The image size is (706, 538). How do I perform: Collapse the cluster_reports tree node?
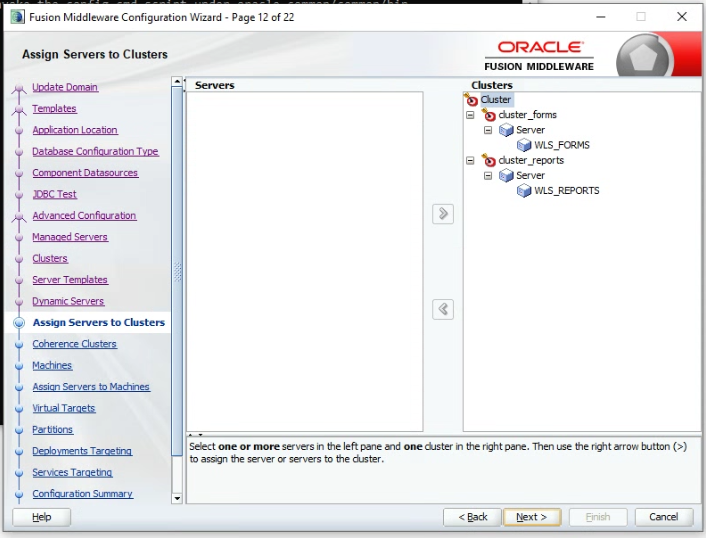pos(470,160)
